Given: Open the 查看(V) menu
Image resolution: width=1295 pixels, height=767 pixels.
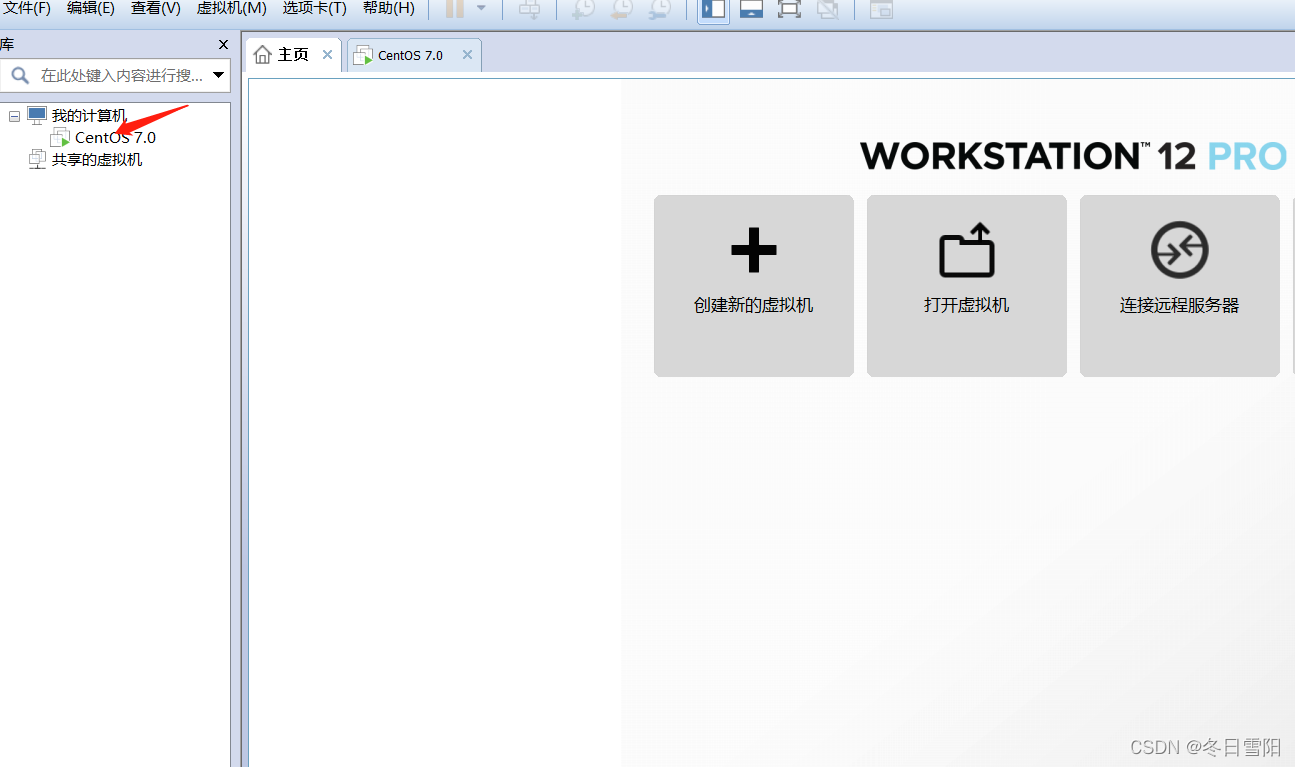Looking at the screenshot, I should pos(156,9).
